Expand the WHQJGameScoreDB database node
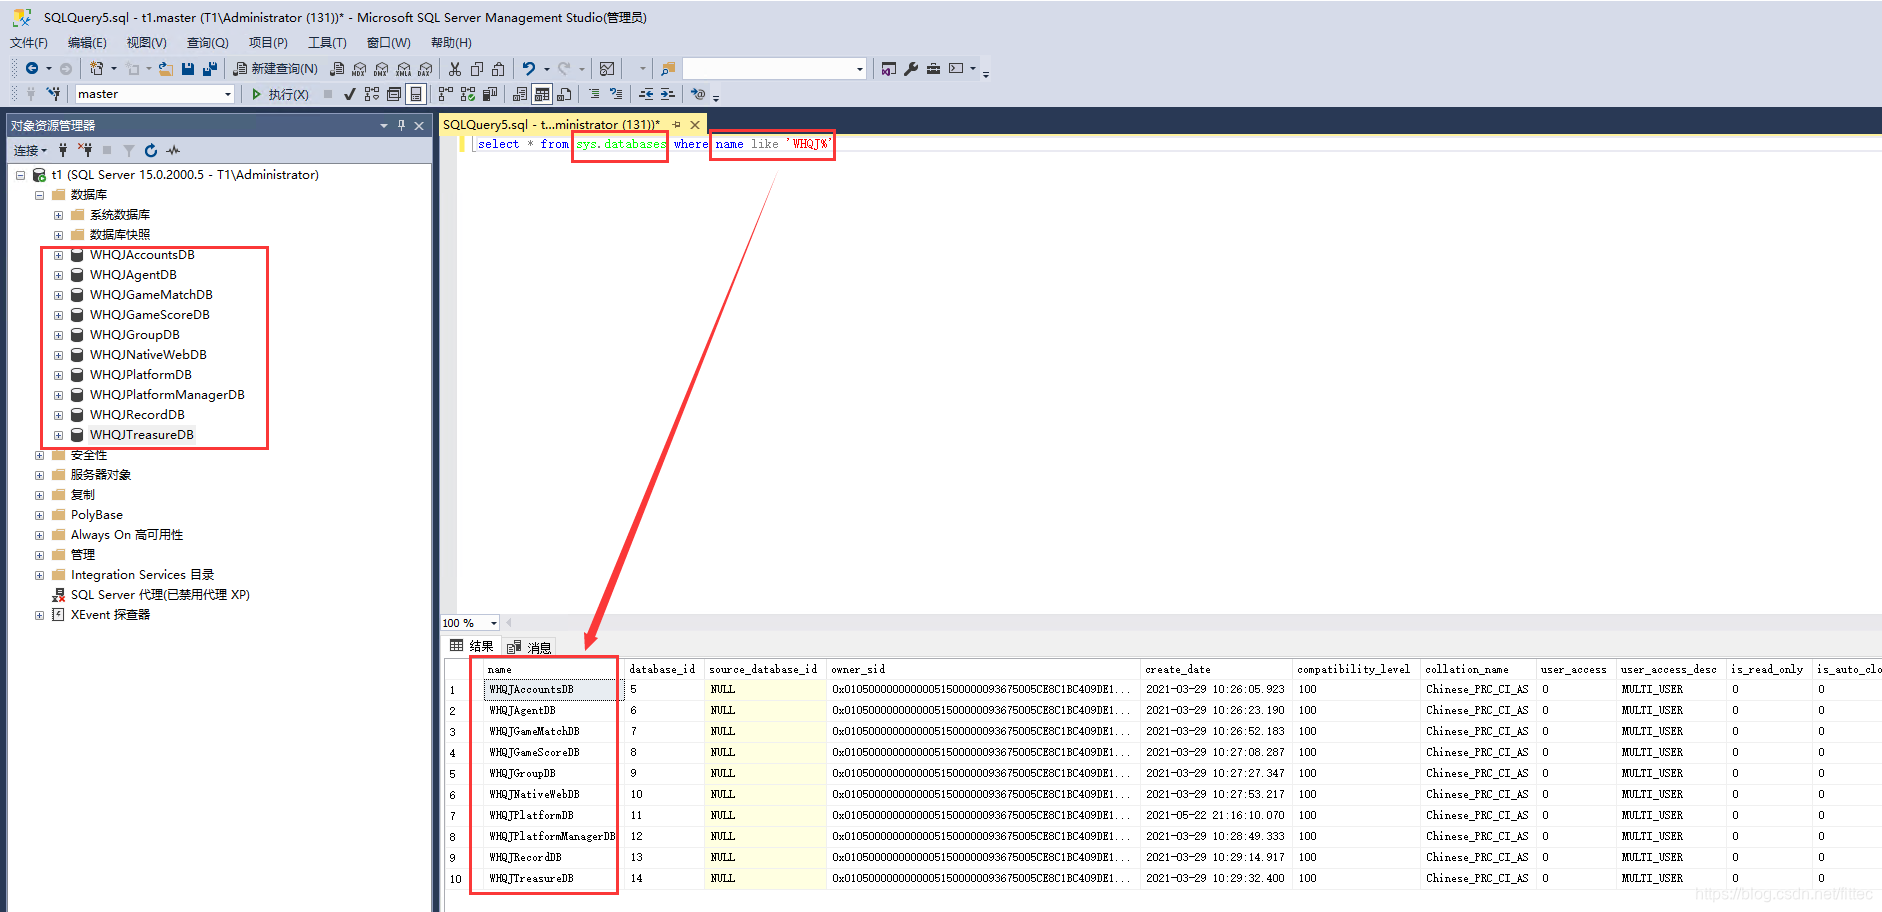The height and width of the screenshot is (912, 1882). [x=58, y=315]
